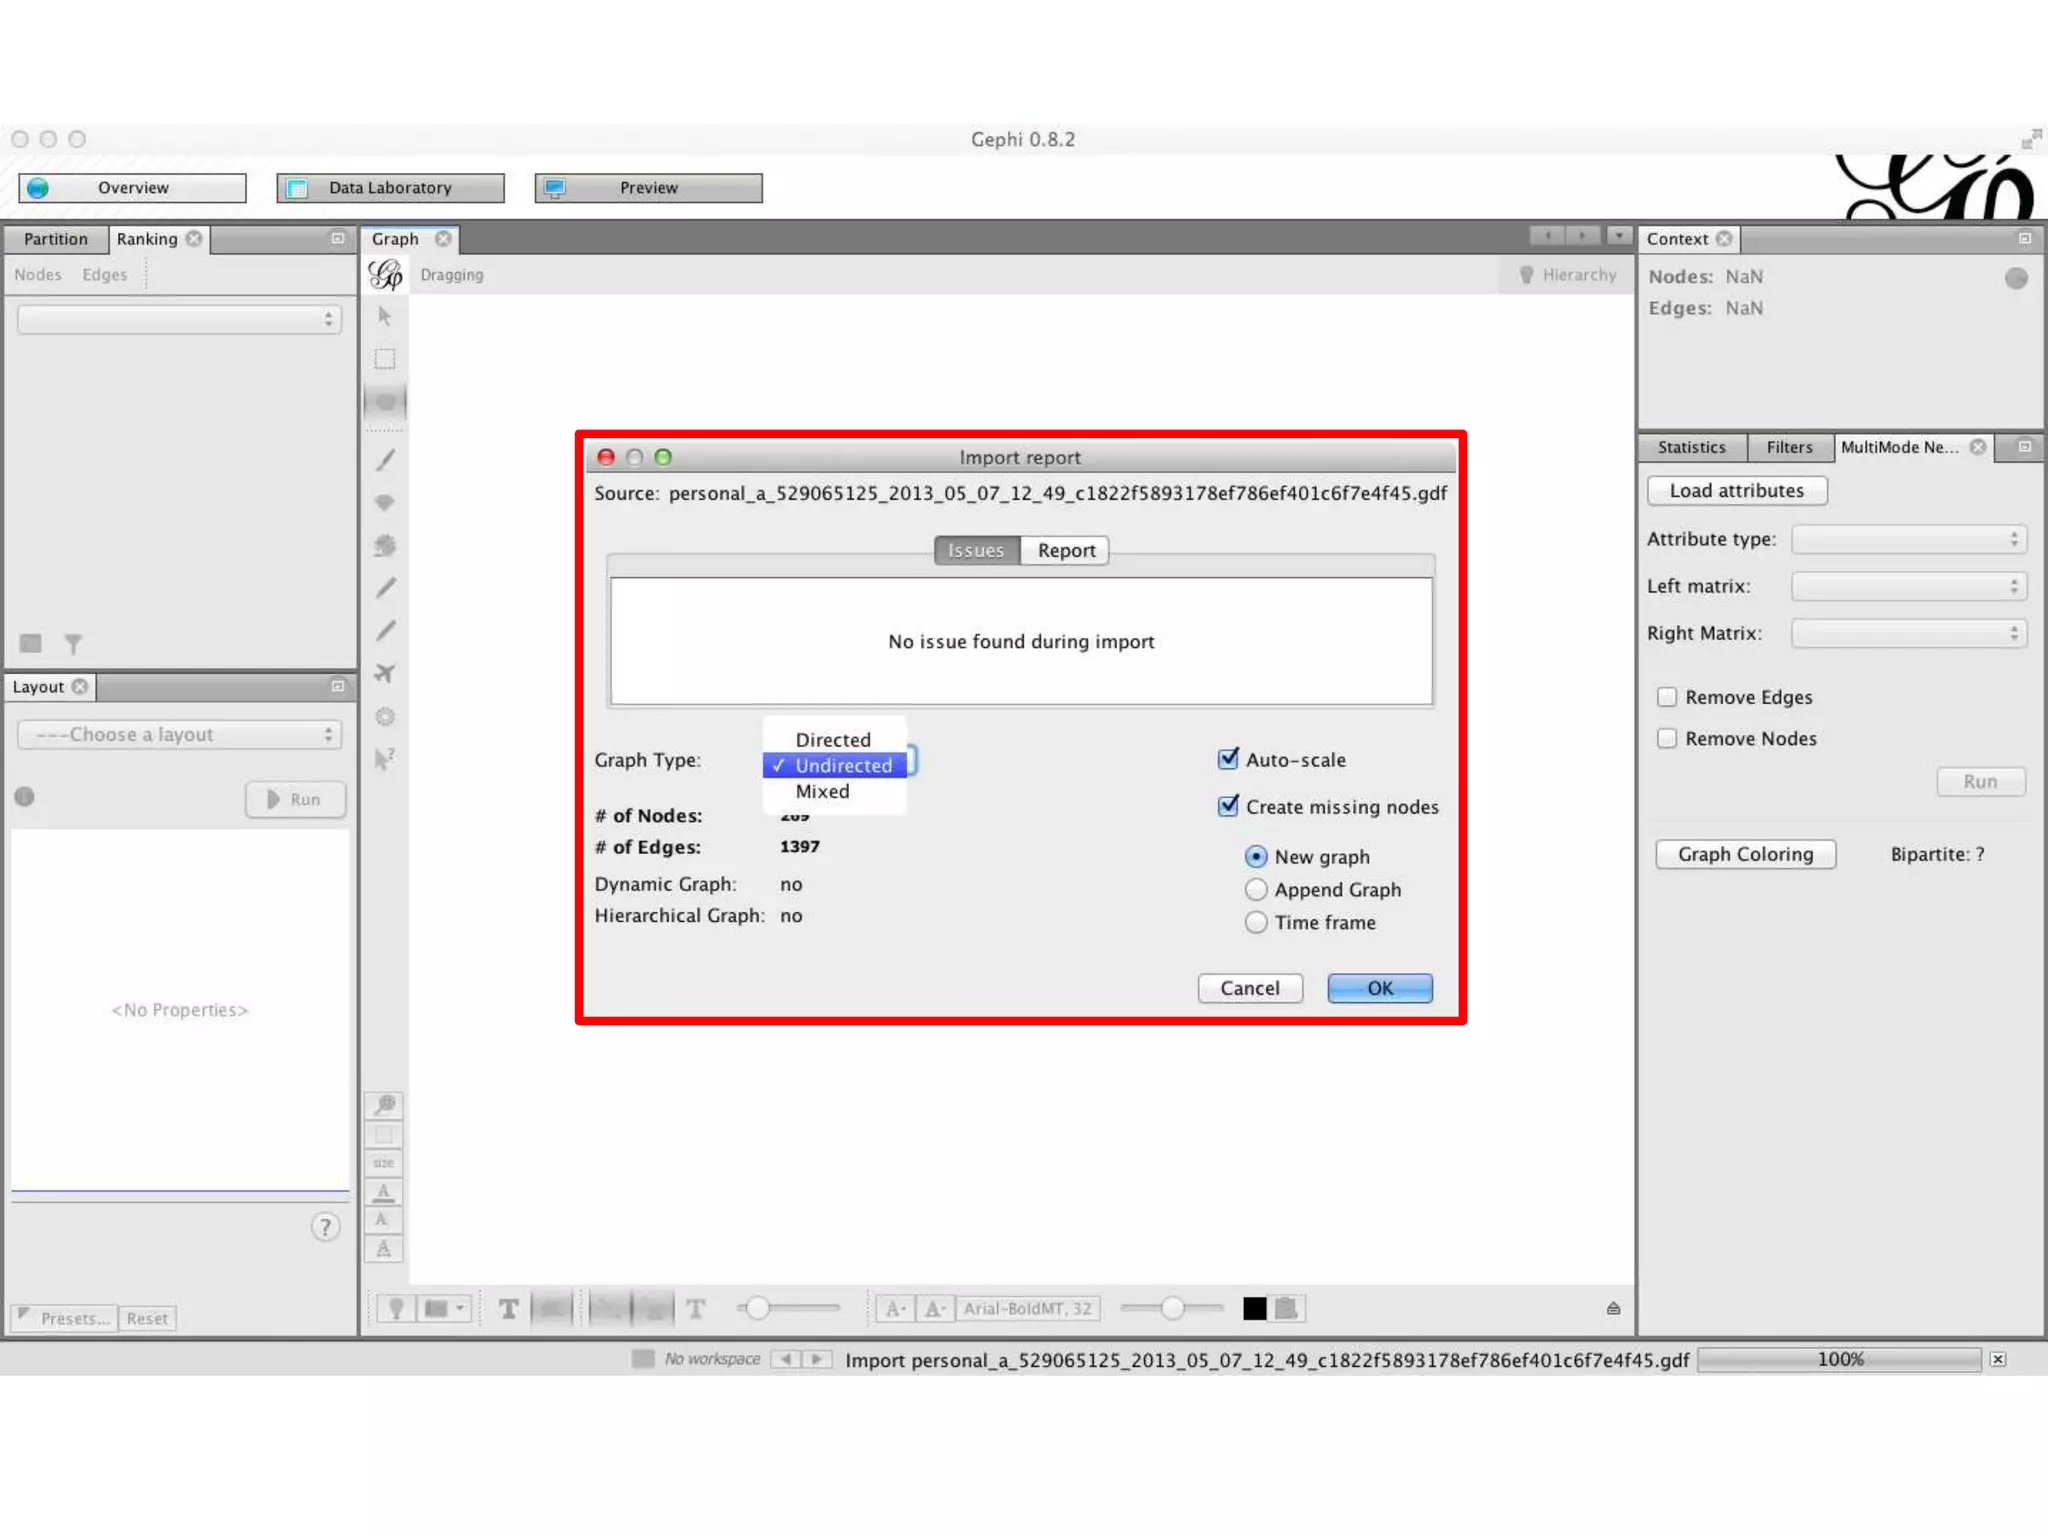Screen dimensions: 2048x1536
Task: Toggle Create missing nodes checkbox
Action: (x=1228, y=806)
